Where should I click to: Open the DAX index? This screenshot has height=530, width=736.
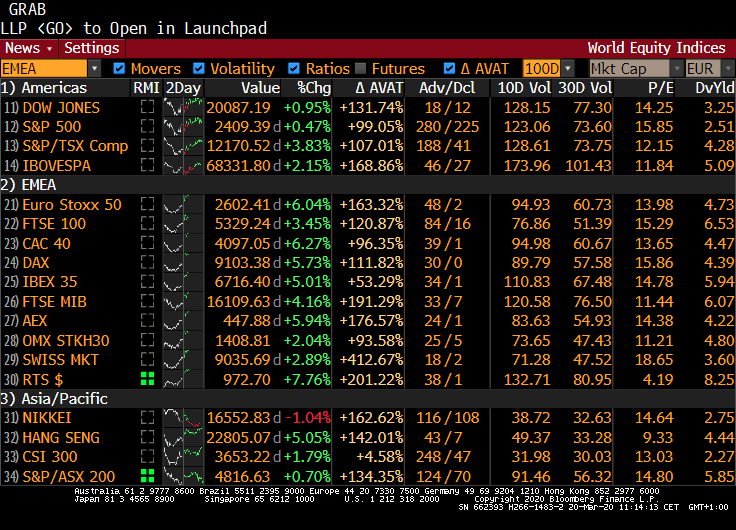coord(36,262)
